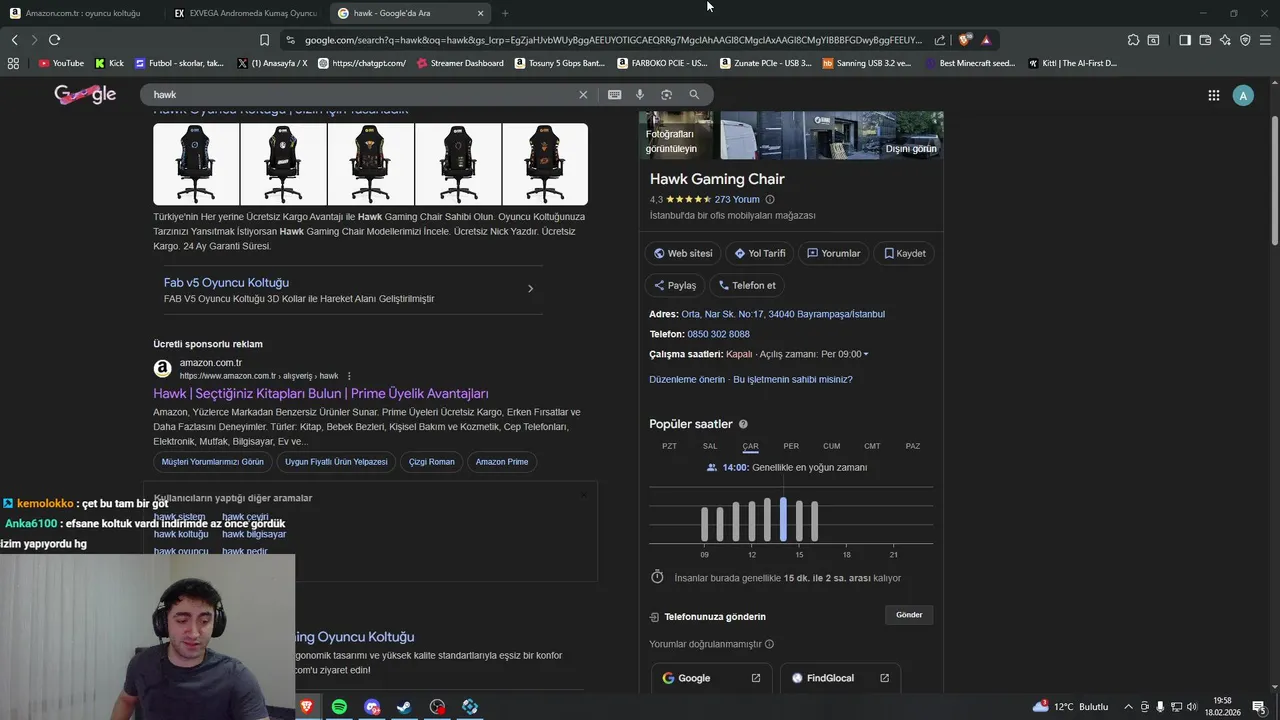Submit the search with the magnifier icon
Image resolution: width=1280 pixels, height=720 pixels.
pyautogui.click(x=694, y=94)
